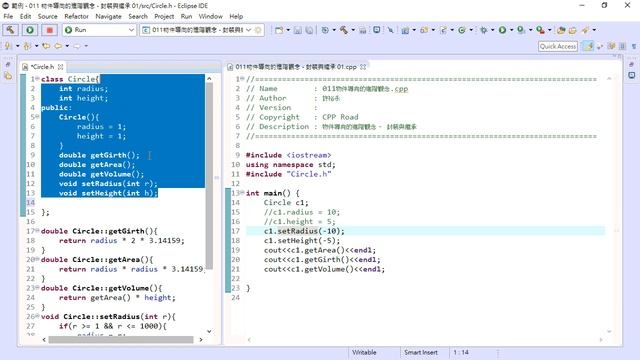Open the launch configuration selector dropdown

(x=248, y=30)
